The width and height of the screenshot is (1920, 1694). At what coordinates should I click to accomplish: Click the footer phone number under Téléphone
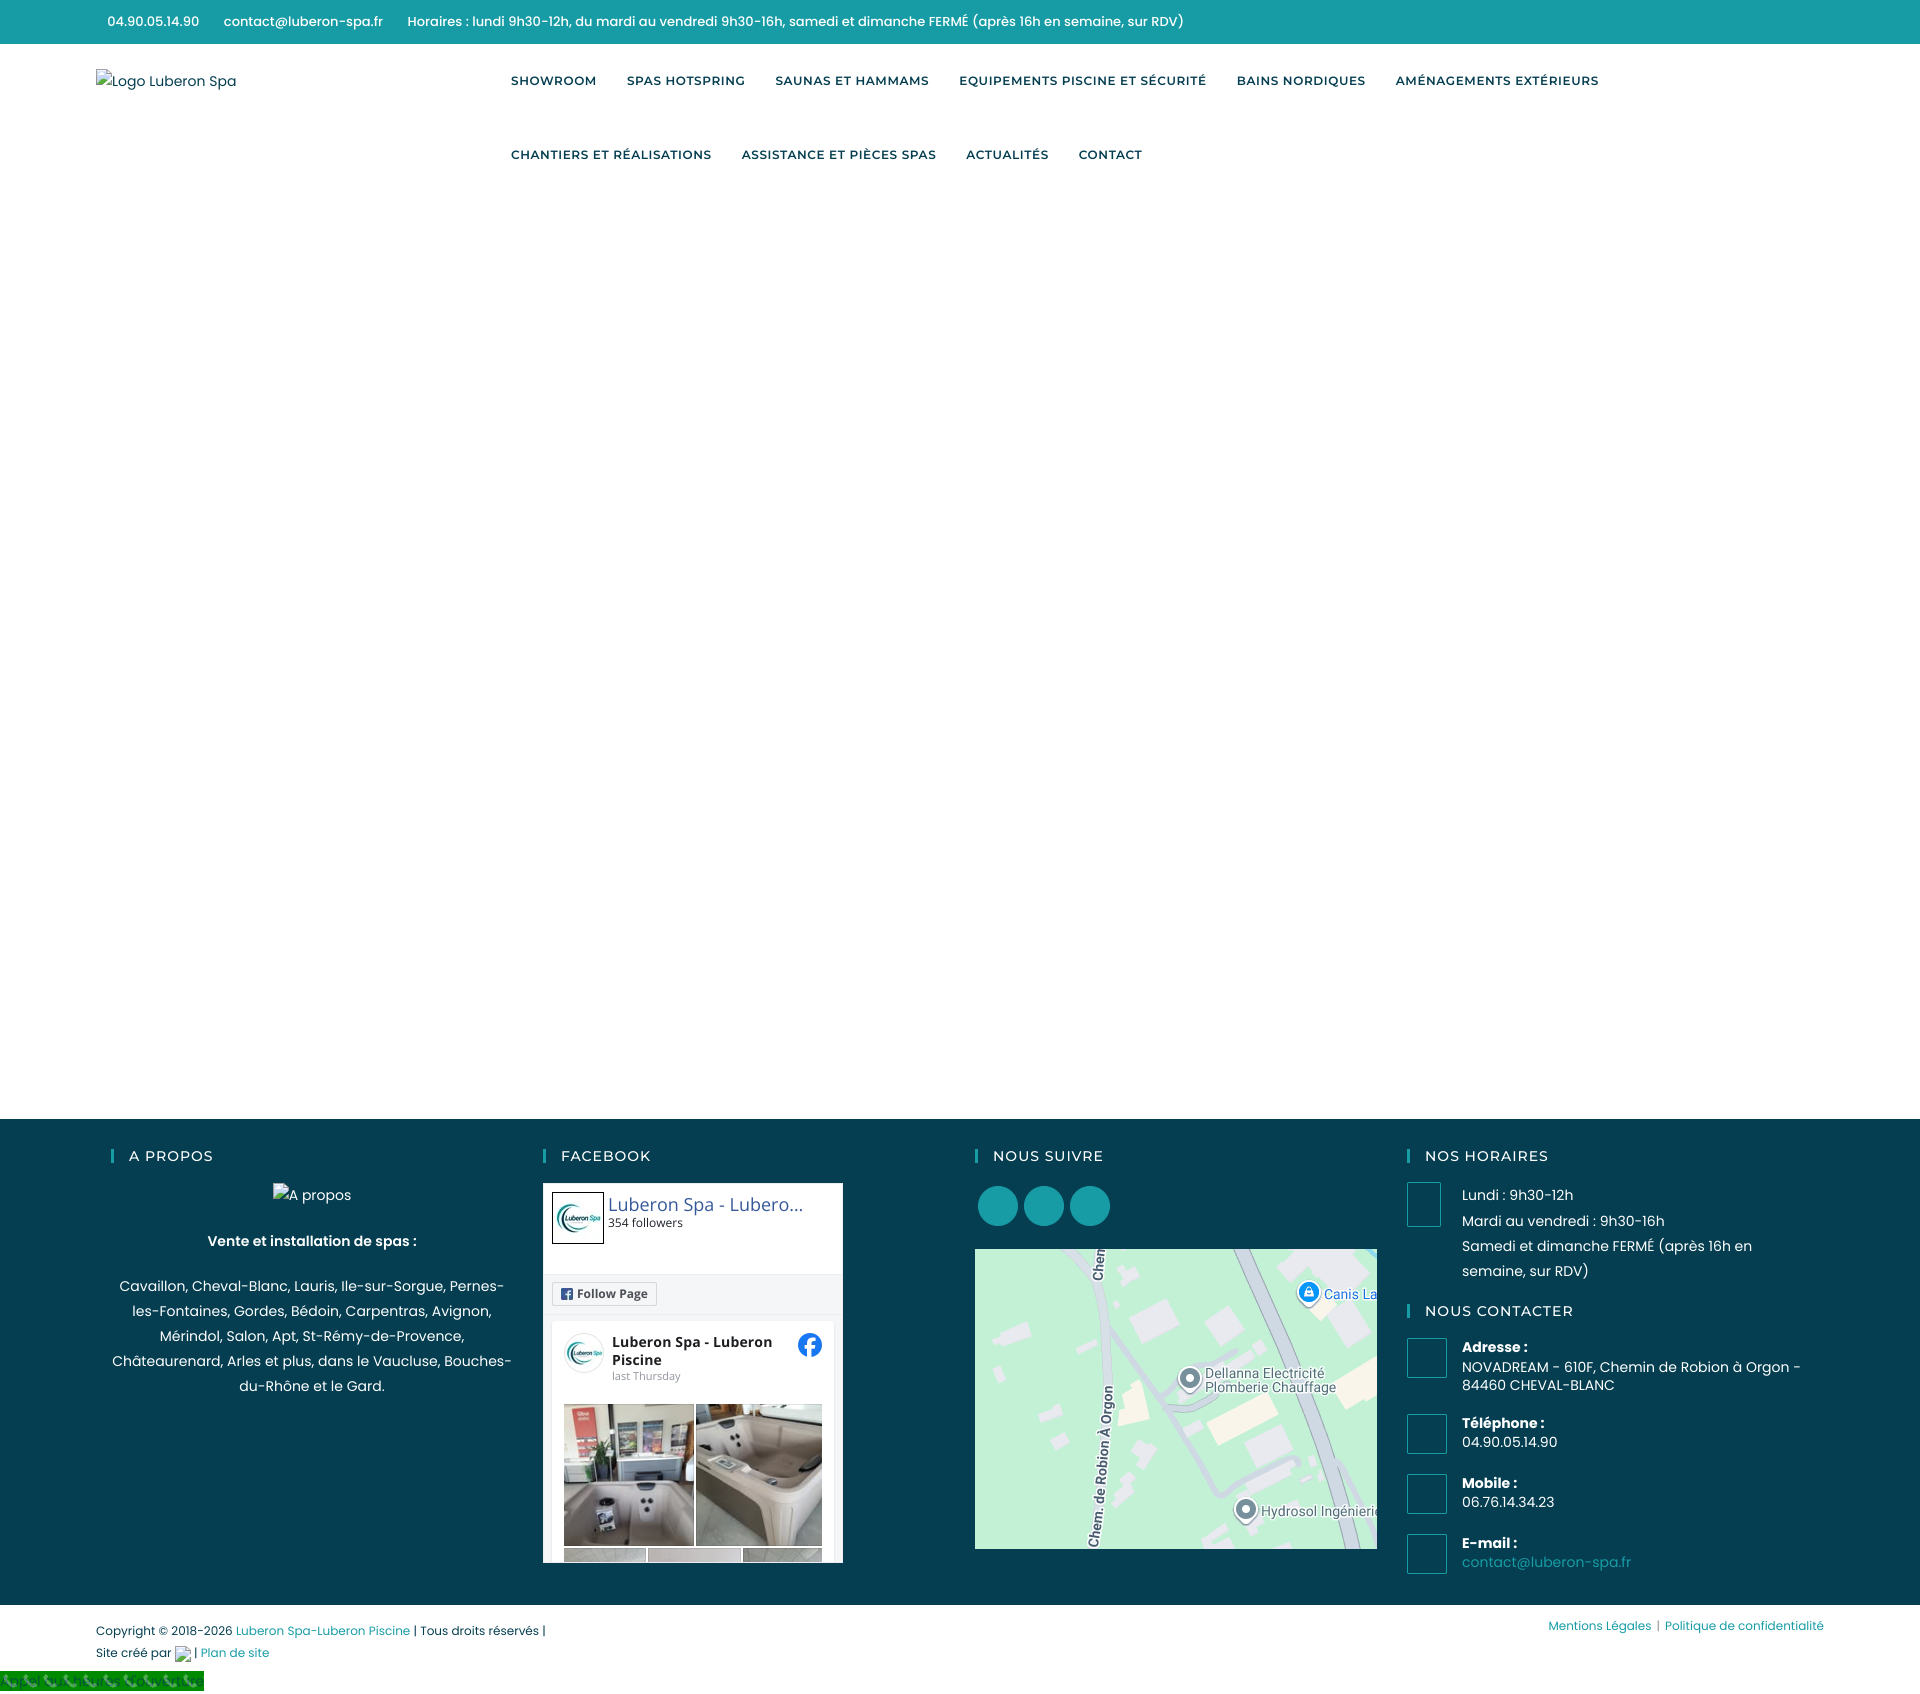[1510, 1442]
